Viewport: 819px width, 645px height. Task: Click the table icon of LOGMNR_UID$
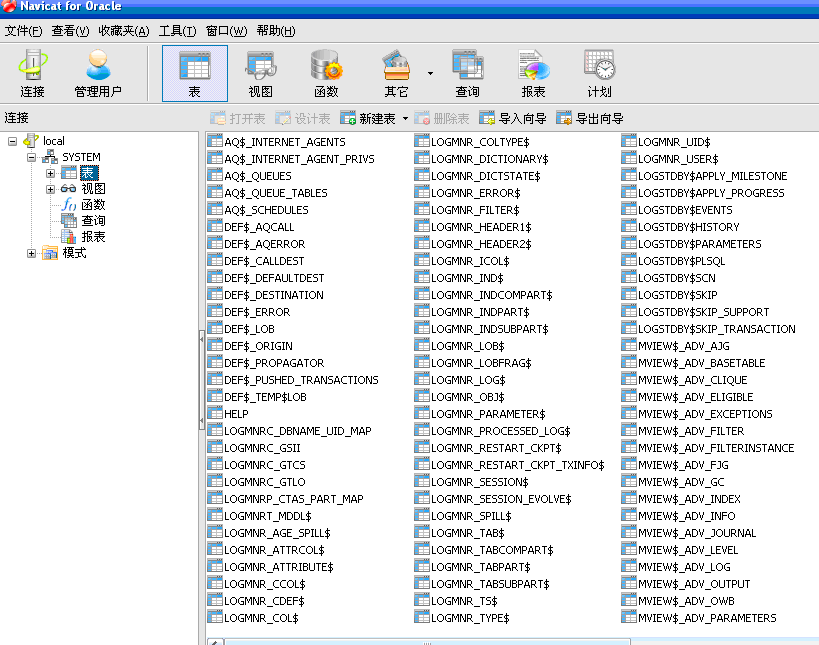[x=629, y=142]
